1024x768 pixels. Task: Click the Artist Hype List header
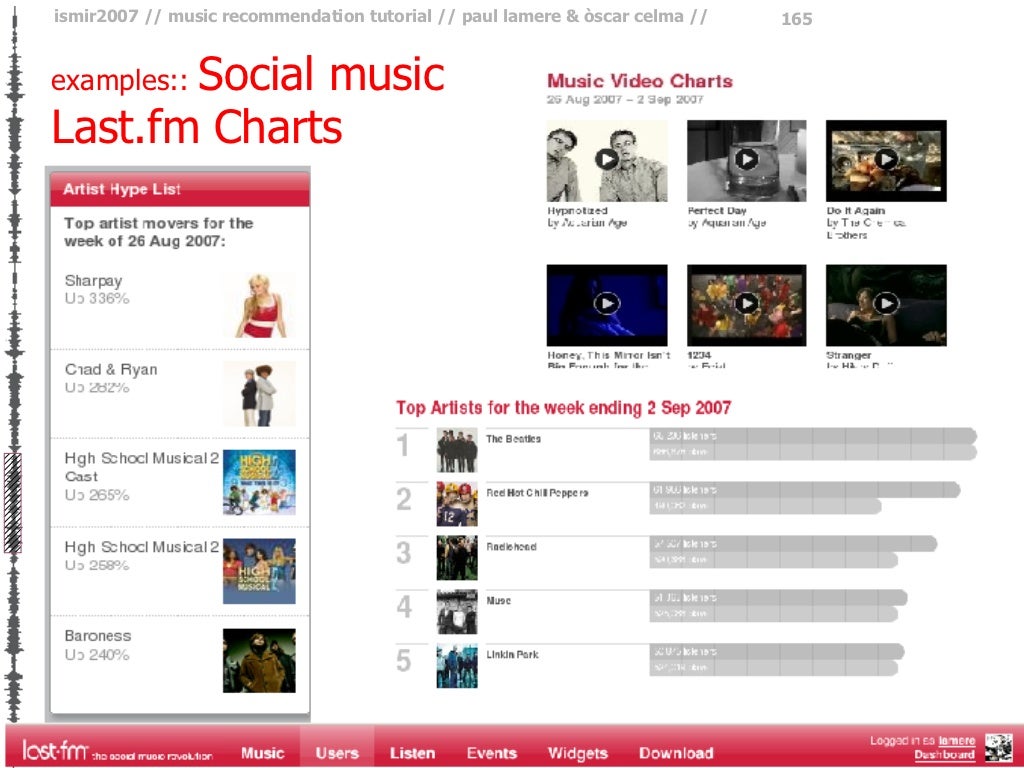[180, 189]
